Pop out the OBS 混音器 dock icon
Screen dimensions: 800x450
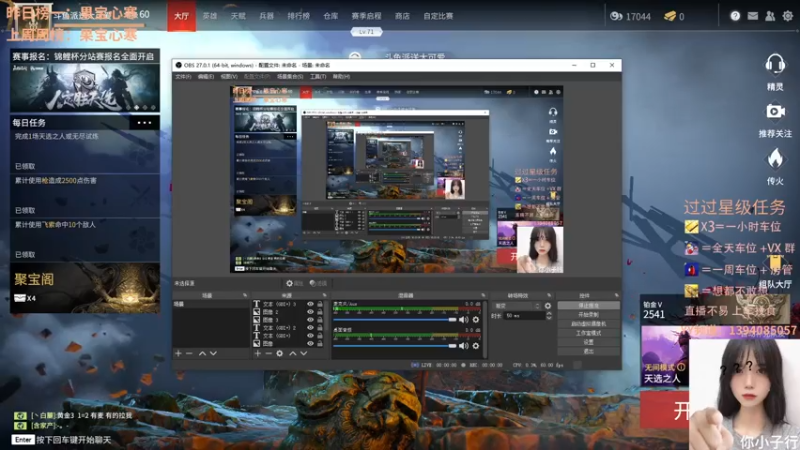point(483,295)
